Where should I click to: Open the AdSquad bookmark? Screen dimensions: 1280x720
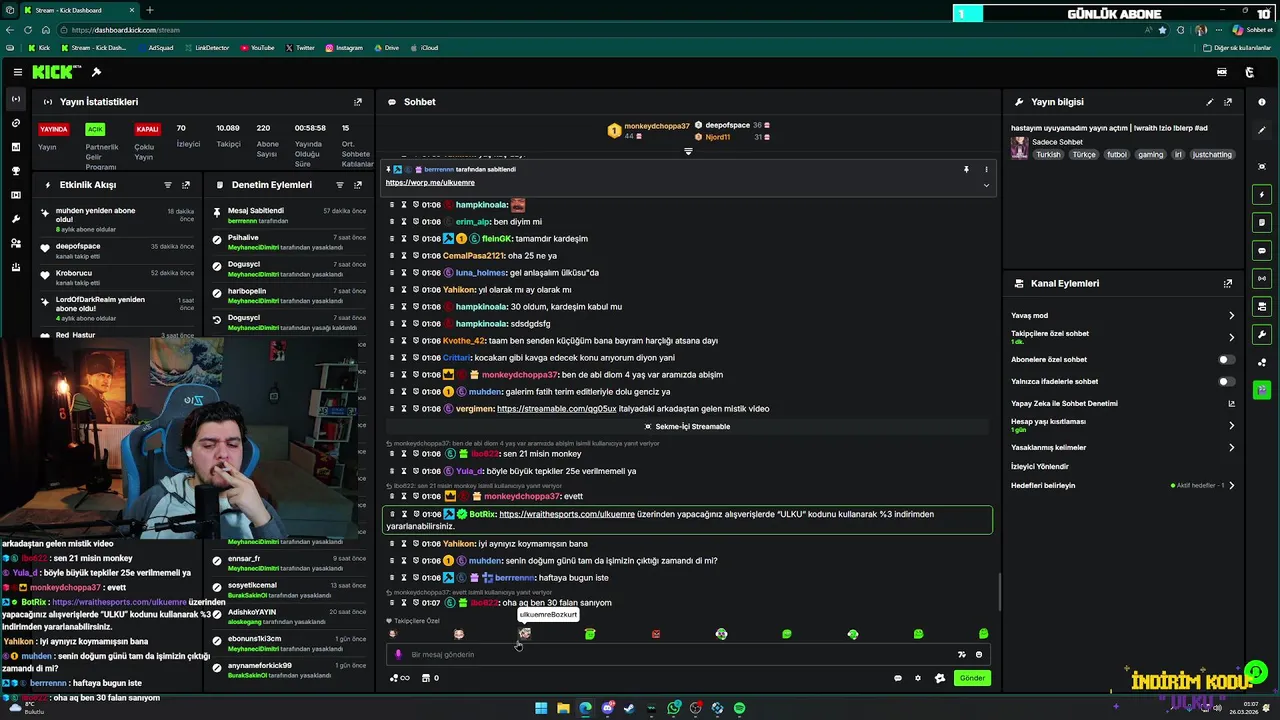pos(157,48)
